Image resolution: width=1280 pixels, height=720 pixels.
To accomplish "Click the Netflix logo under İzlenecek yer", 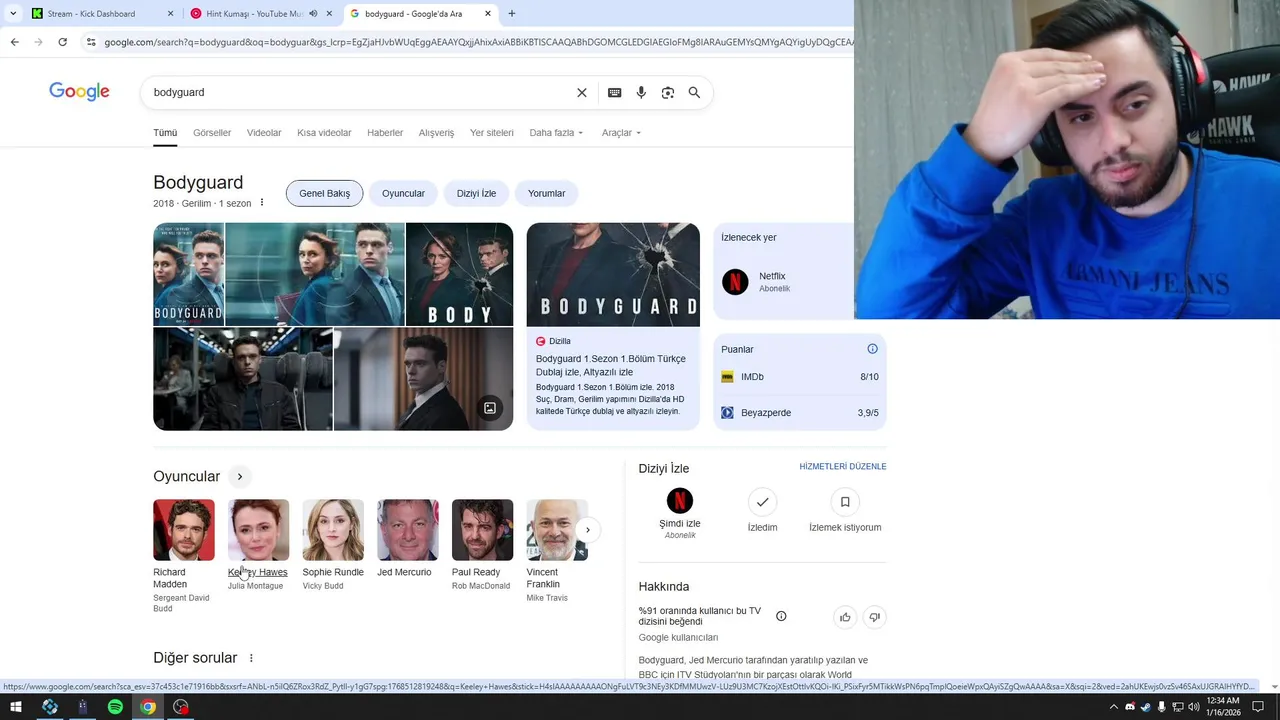I will click(735, 282).
